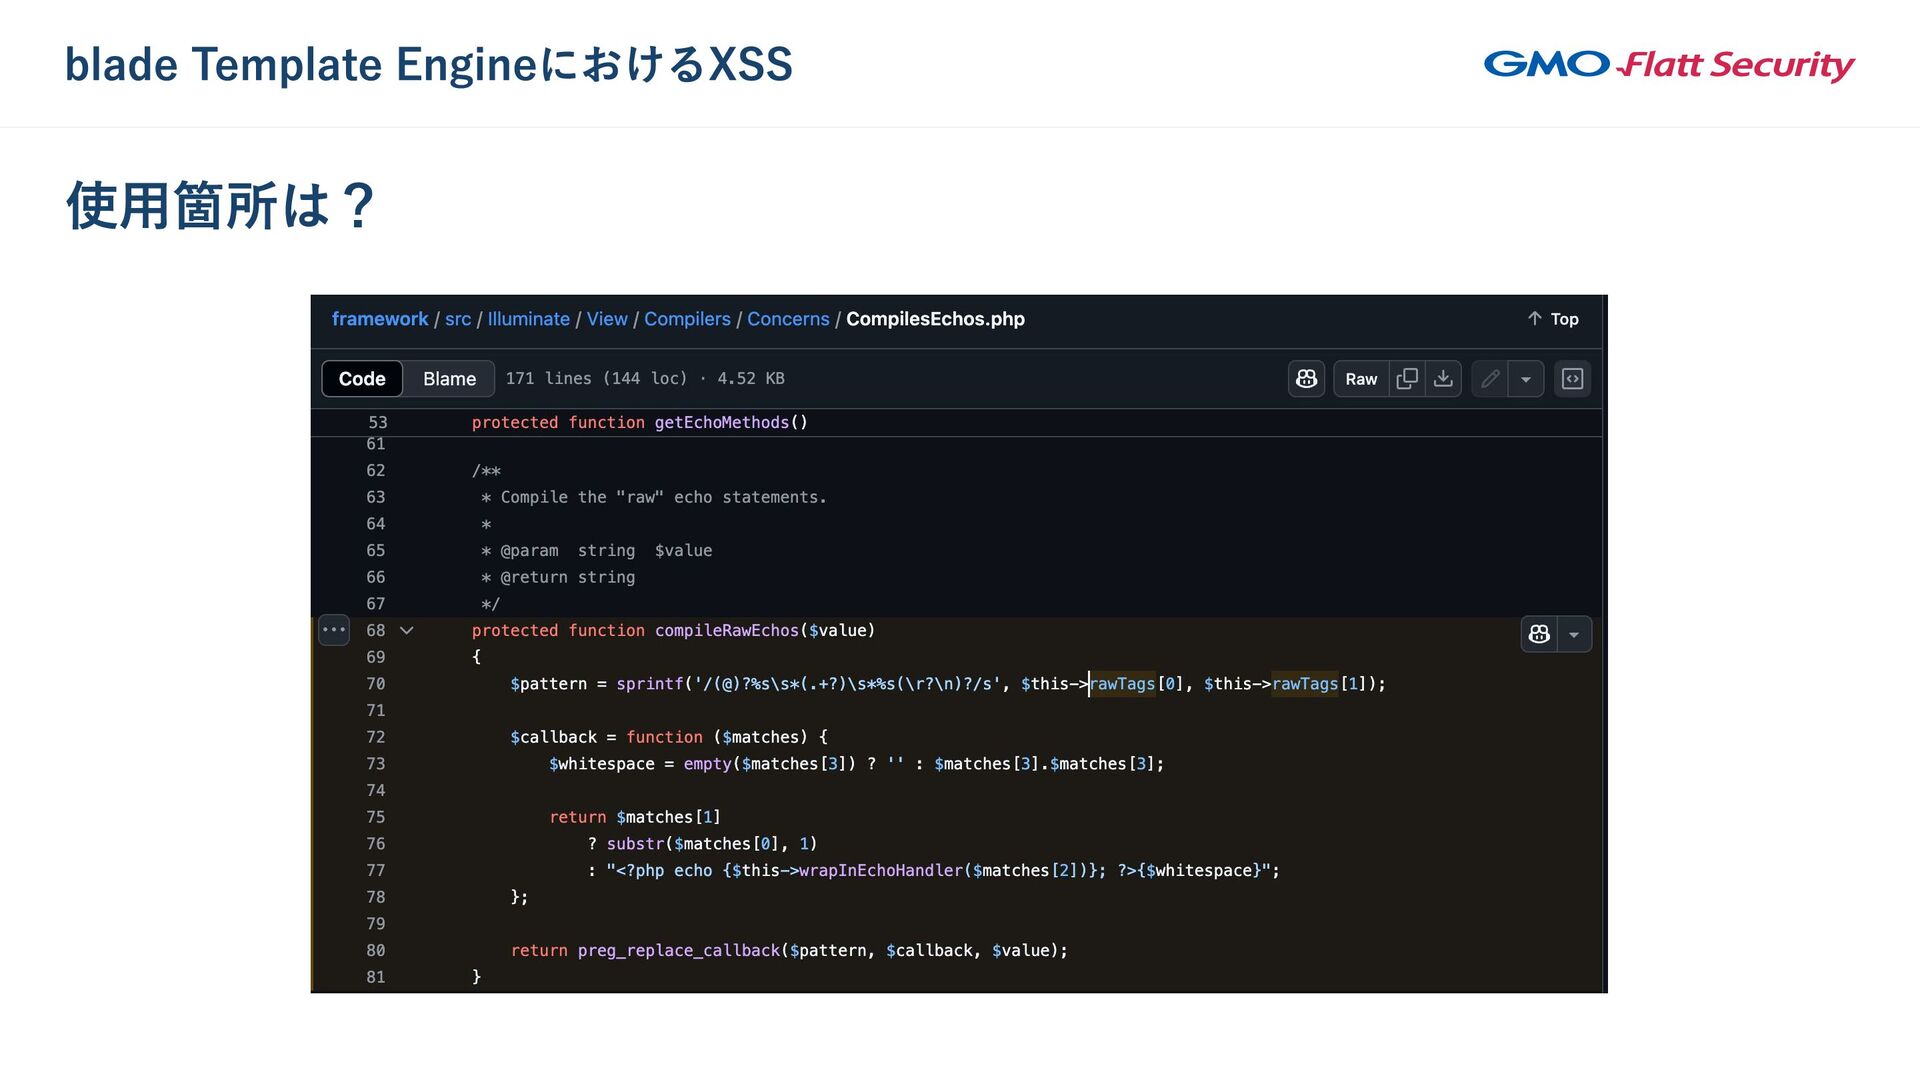Screen dimensions: 1920x1080
Task: Click line number 70
Action: [376, 684]
